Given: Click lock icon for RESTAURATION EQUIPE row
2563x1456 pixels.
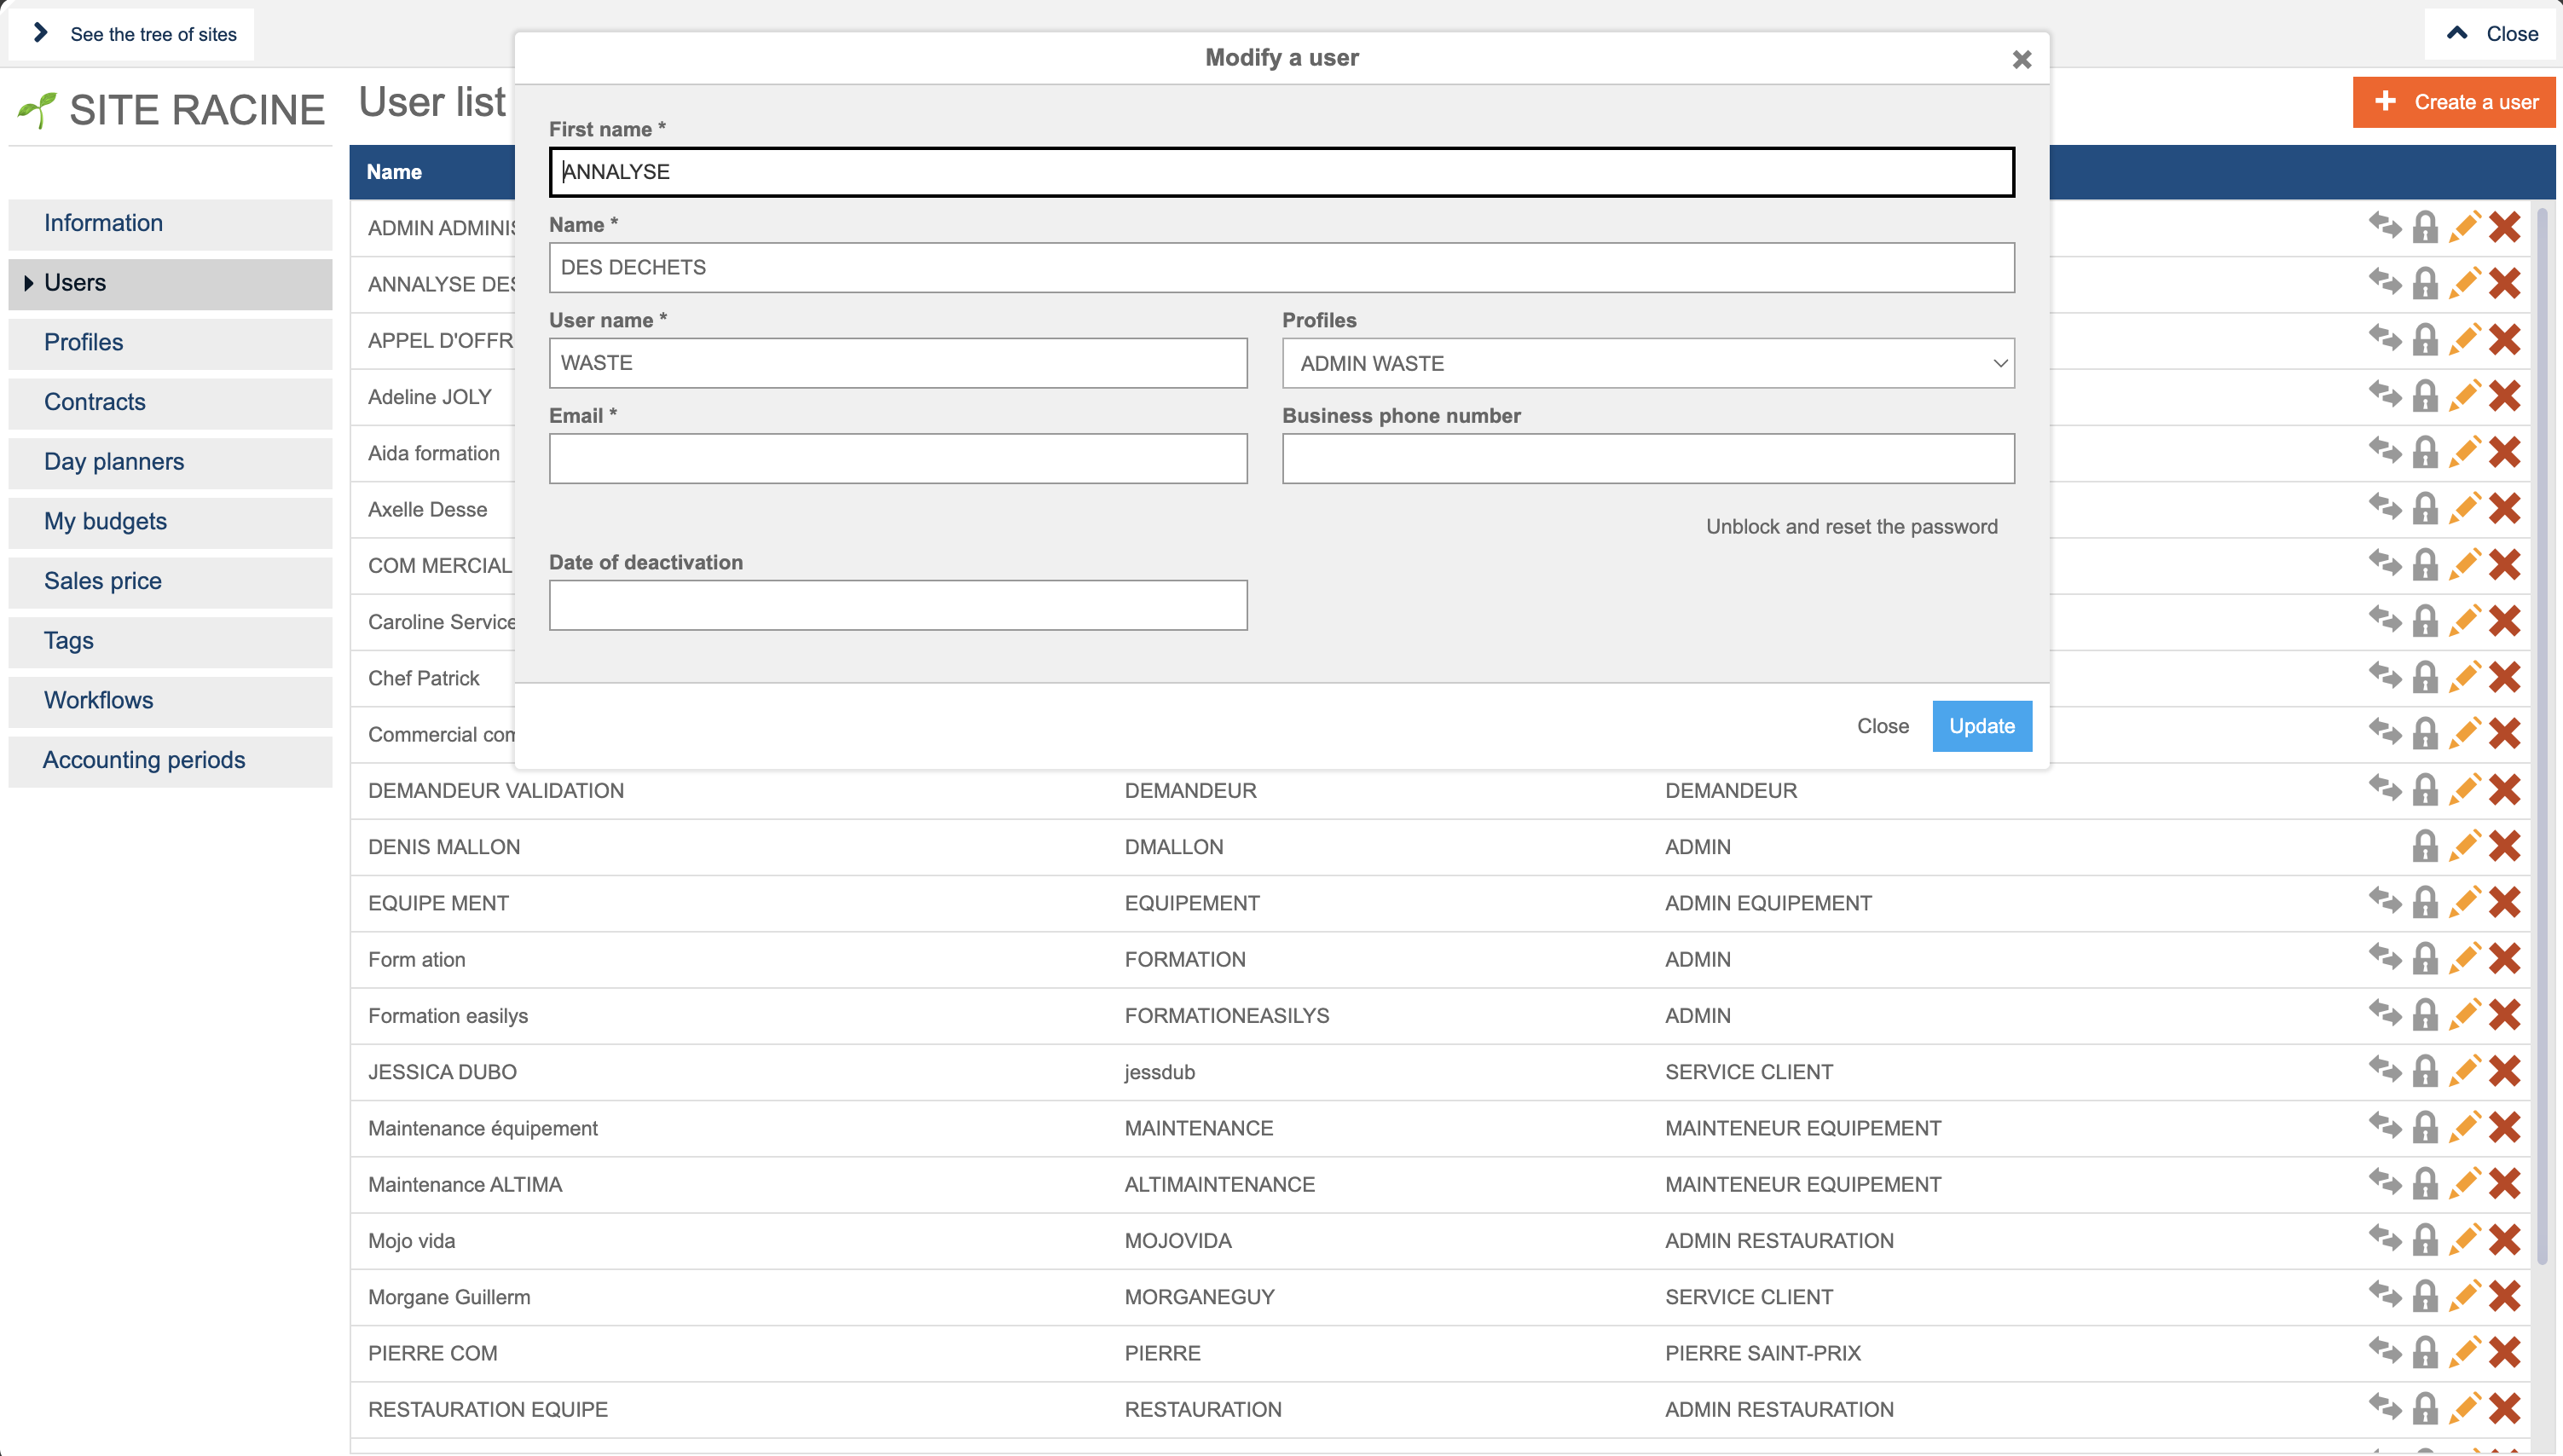Looking at the screenshot, I should click(x=2425, y=1409).
